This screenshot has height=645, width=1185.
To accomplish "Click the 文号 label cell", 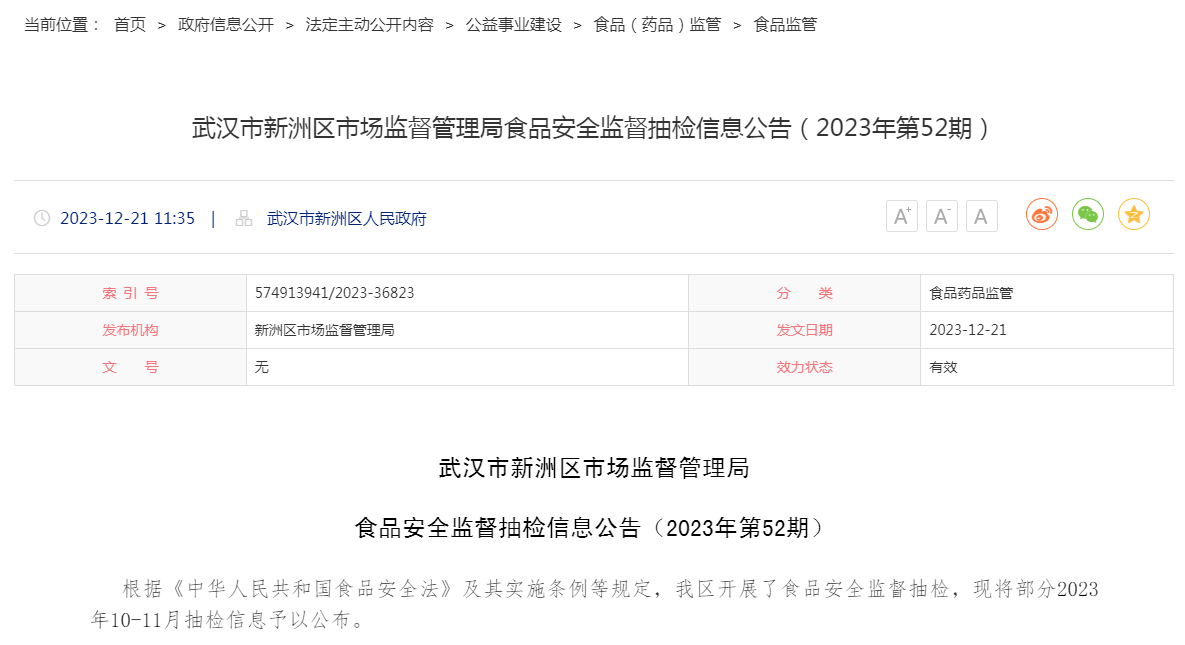I will [x=131, y=367].
